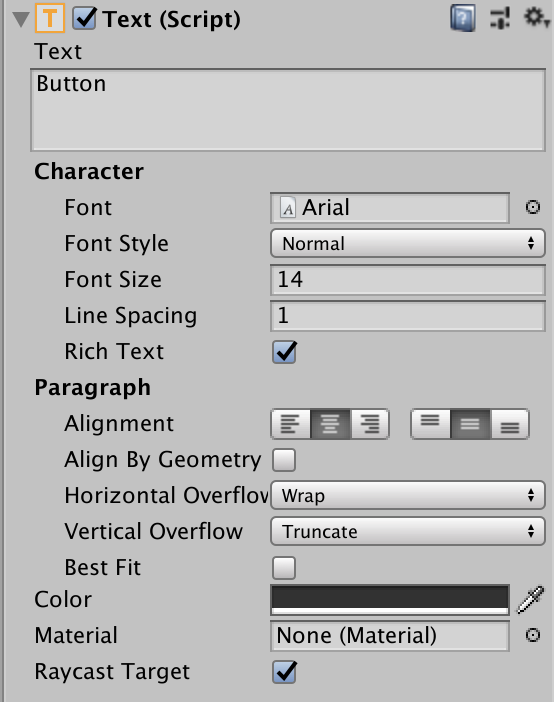This screenshot has height=702, width=554.
Task: Open the Color swatch picker
Action: [x=390, y=600]
